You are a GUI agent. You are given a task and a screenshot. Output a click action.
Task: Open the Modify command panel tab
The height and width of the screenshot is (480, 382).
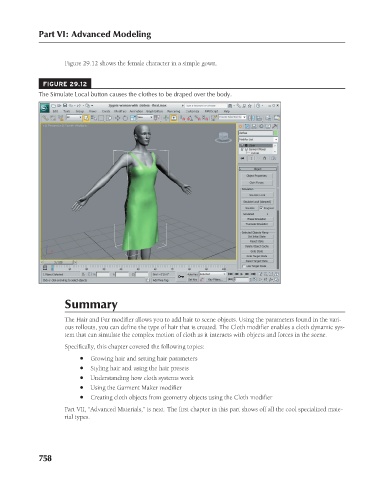click(x=247, y=126)
